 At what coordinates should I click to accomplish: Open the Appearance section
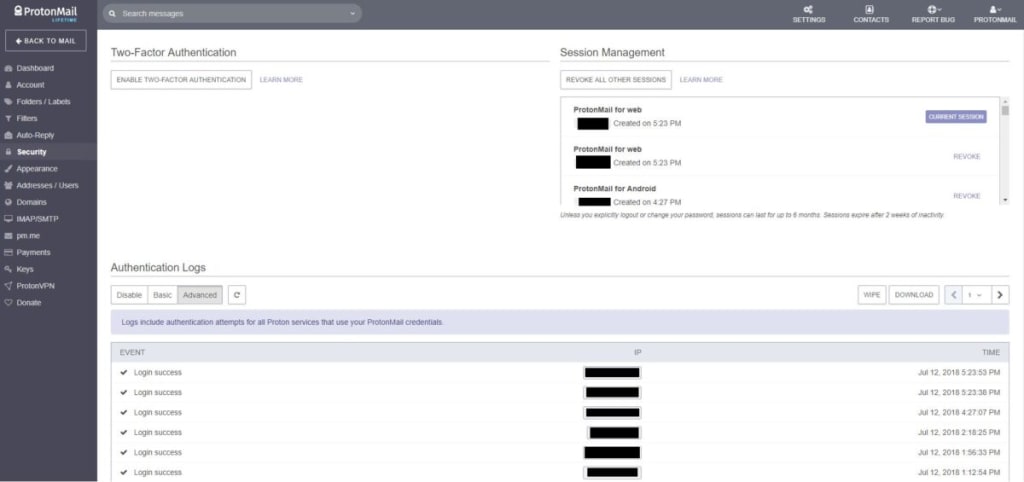point(37,169)
